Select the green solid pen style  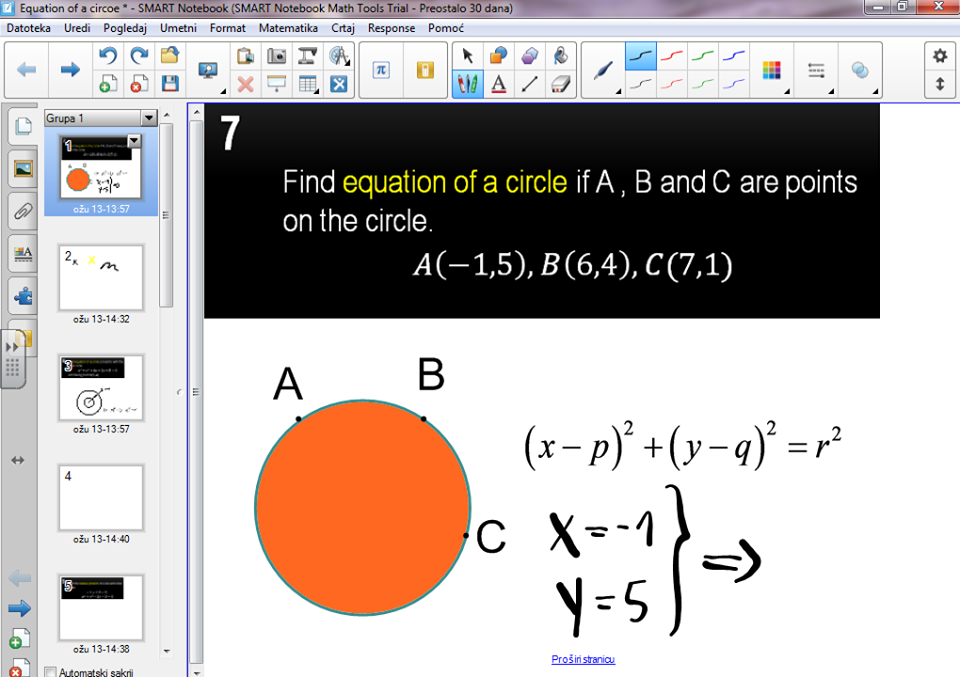(x=703, y=56)
